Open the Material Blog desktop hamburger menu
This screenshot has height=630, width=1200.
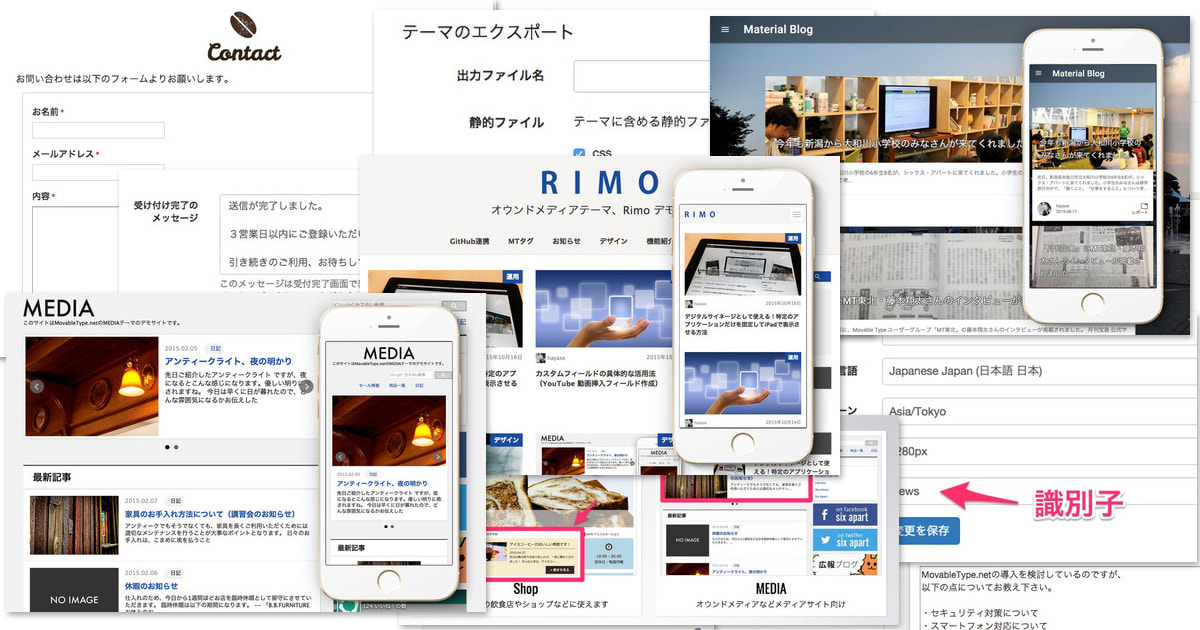pyautogui.click(x=725, y=30)
